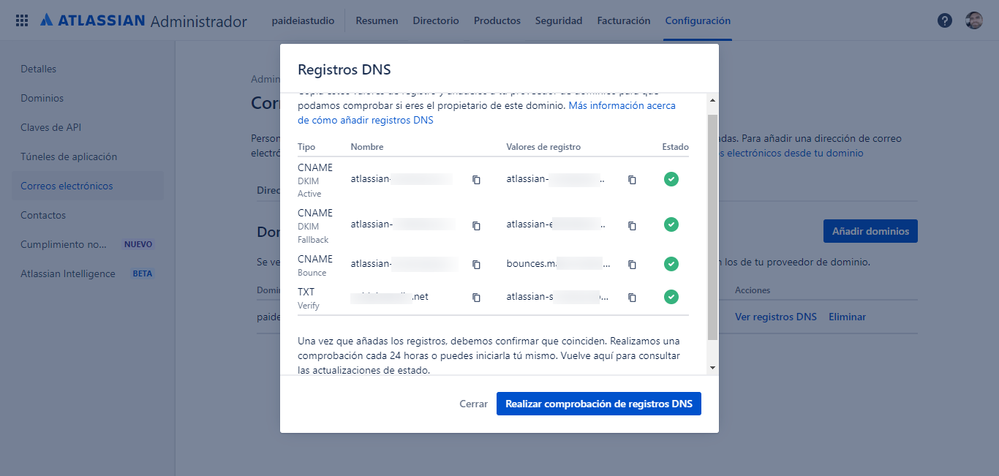
Task: Copy the DKIM Active record name
Action: coord(476,180)
